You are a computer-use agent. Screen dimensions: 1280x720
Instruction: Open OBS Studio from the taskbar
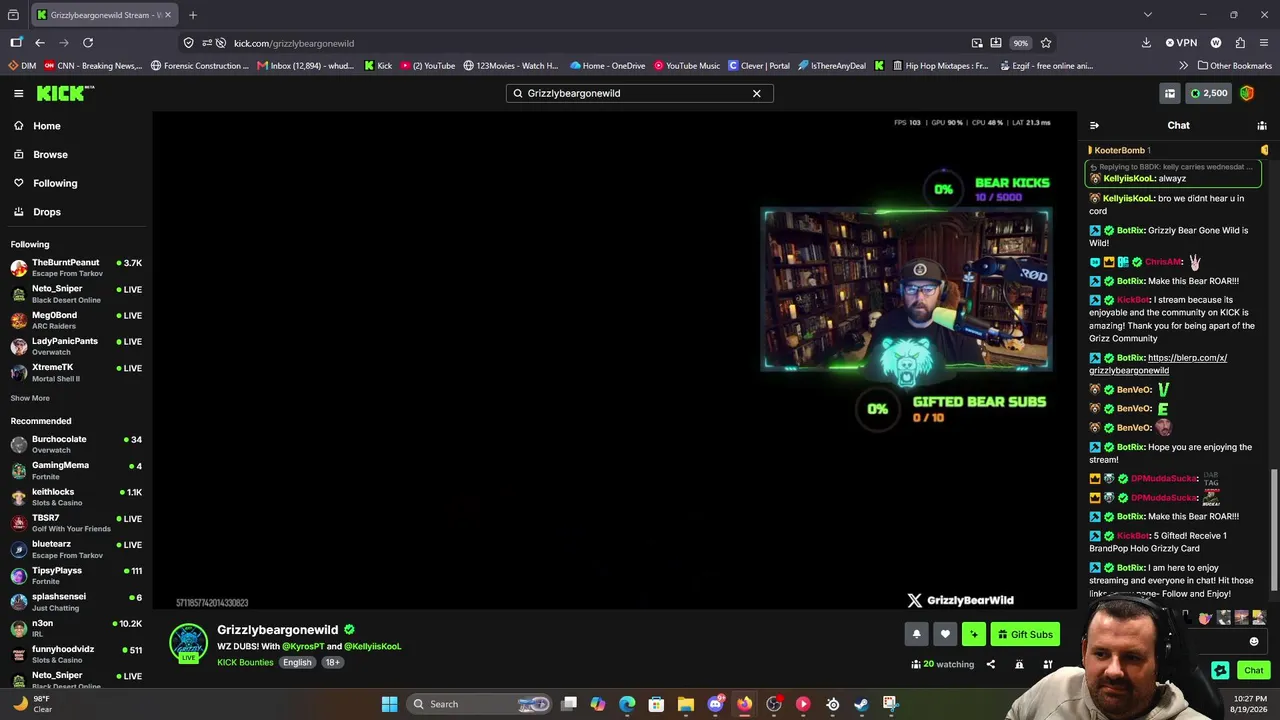[x=774, y=704]
